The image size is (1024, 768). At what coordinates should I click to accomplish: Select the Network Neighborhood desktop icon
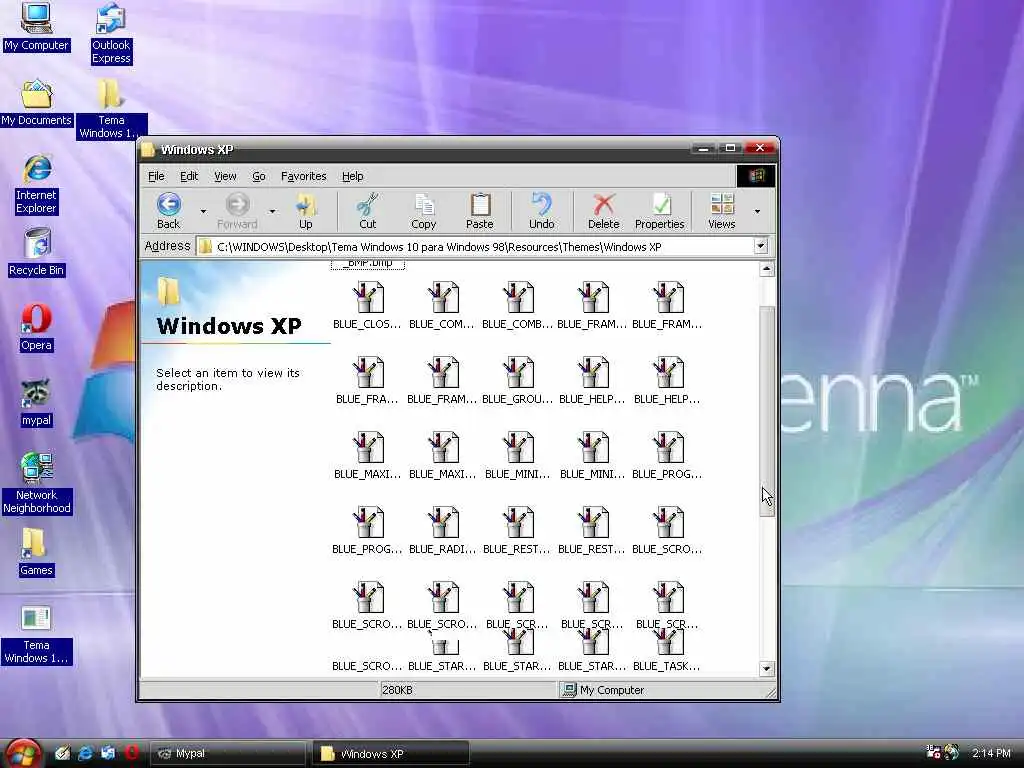[37, 483]
